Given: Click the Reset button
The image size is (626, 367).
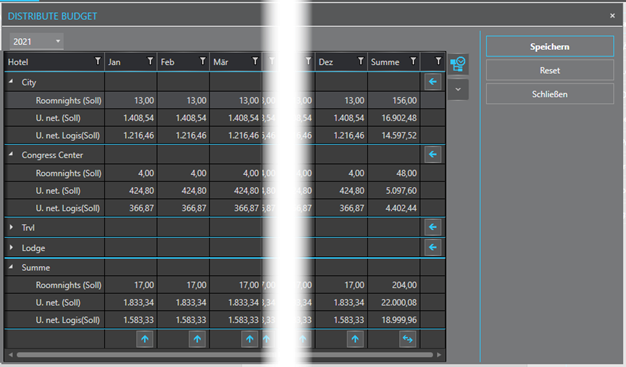Looking at the screenshot, I should pyautogui.click(x=550, y=71).
